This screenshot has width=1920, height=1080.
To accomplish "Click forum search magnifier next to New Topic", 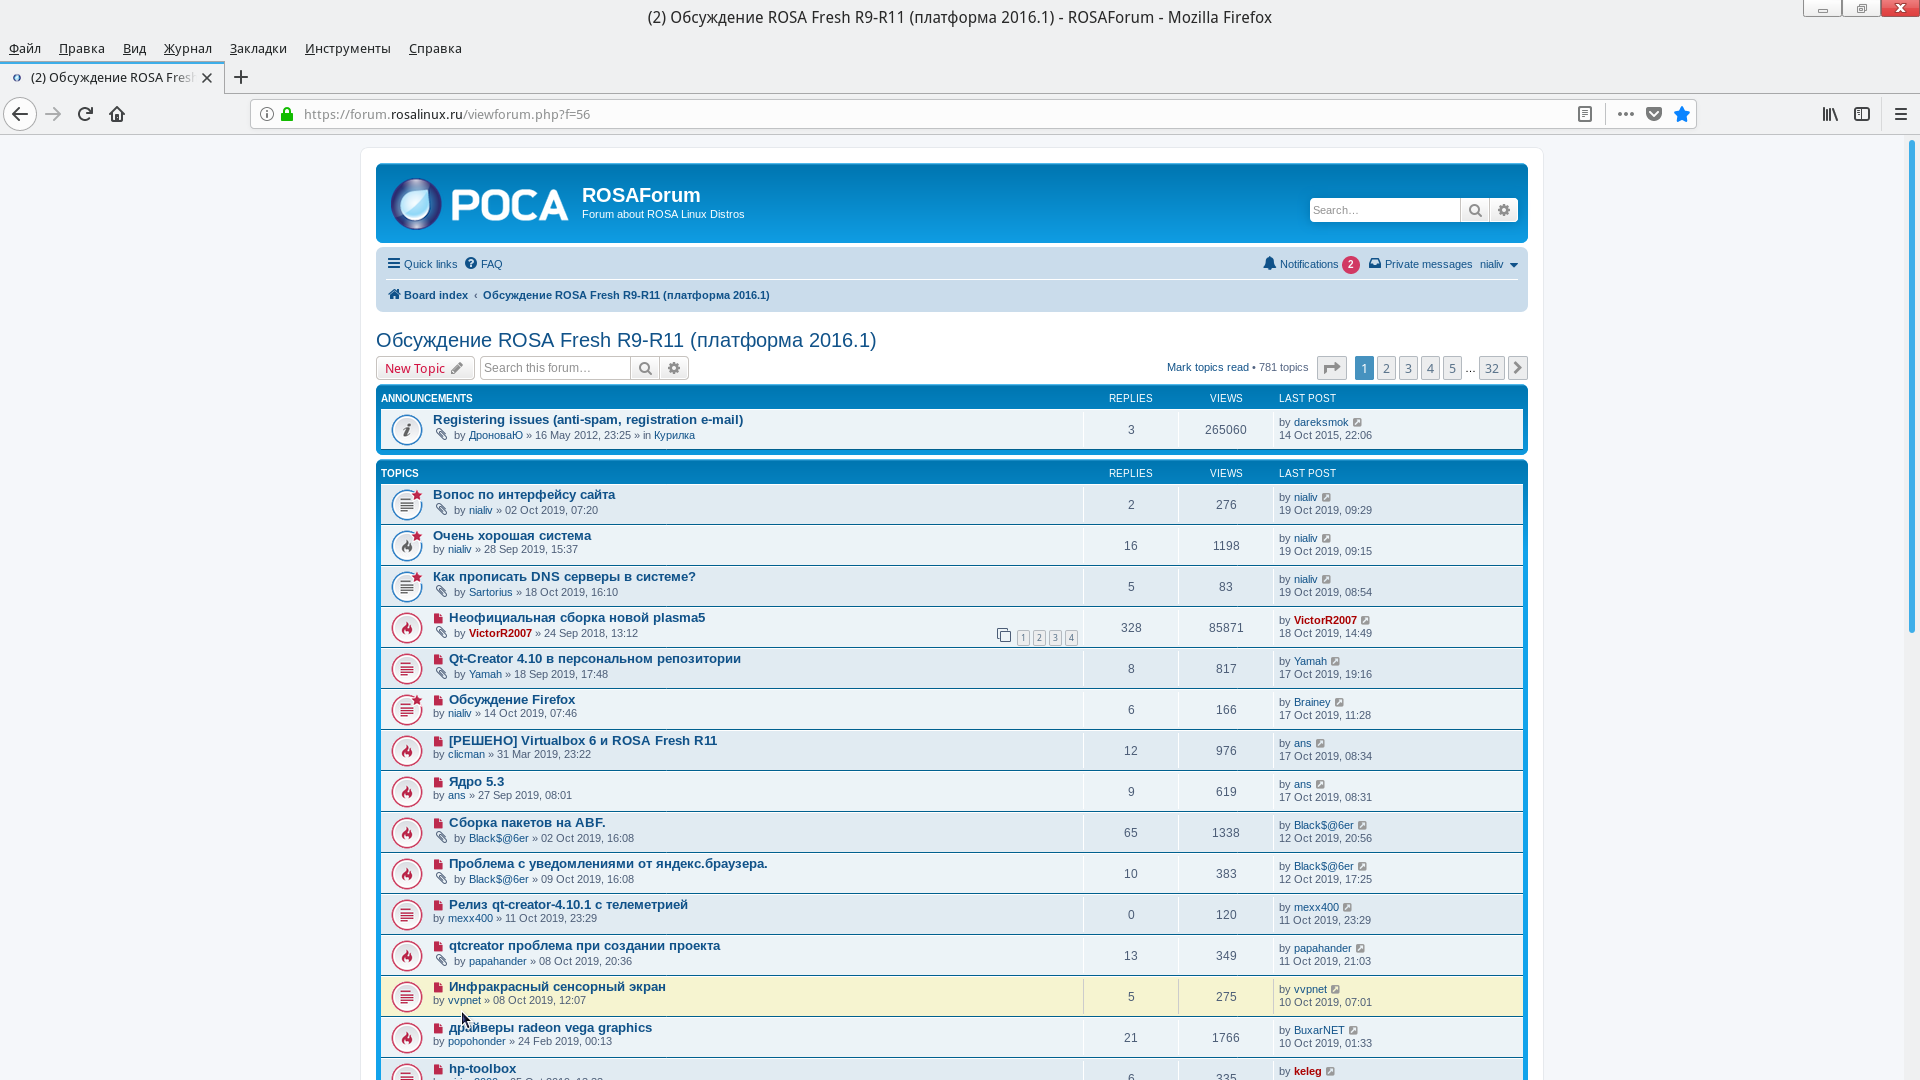I will [x=645, y=368].
